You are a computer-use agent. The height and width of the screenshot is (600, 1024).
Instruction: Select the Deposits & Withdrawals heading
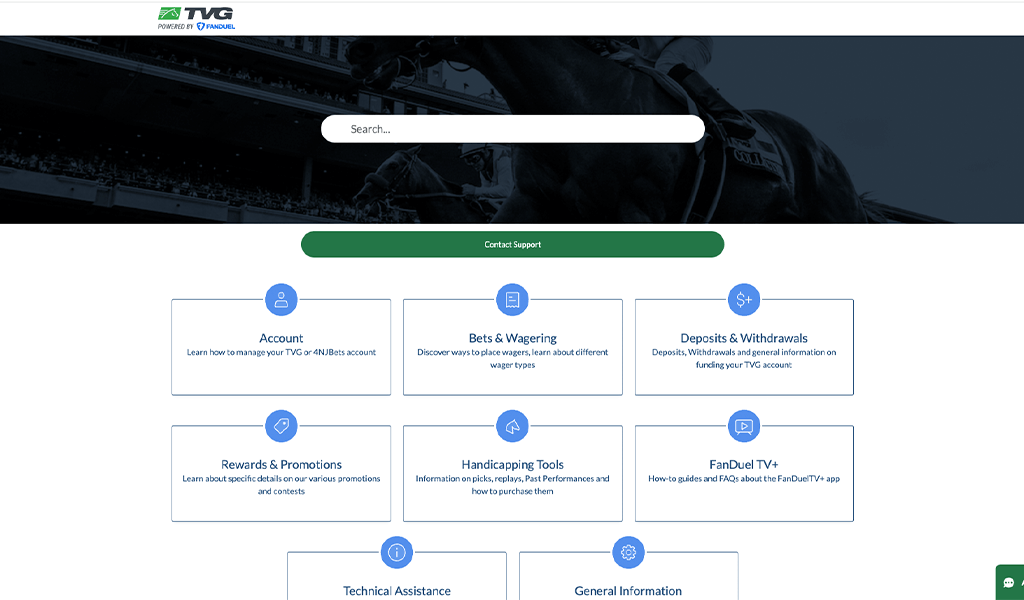pos(744,338)
